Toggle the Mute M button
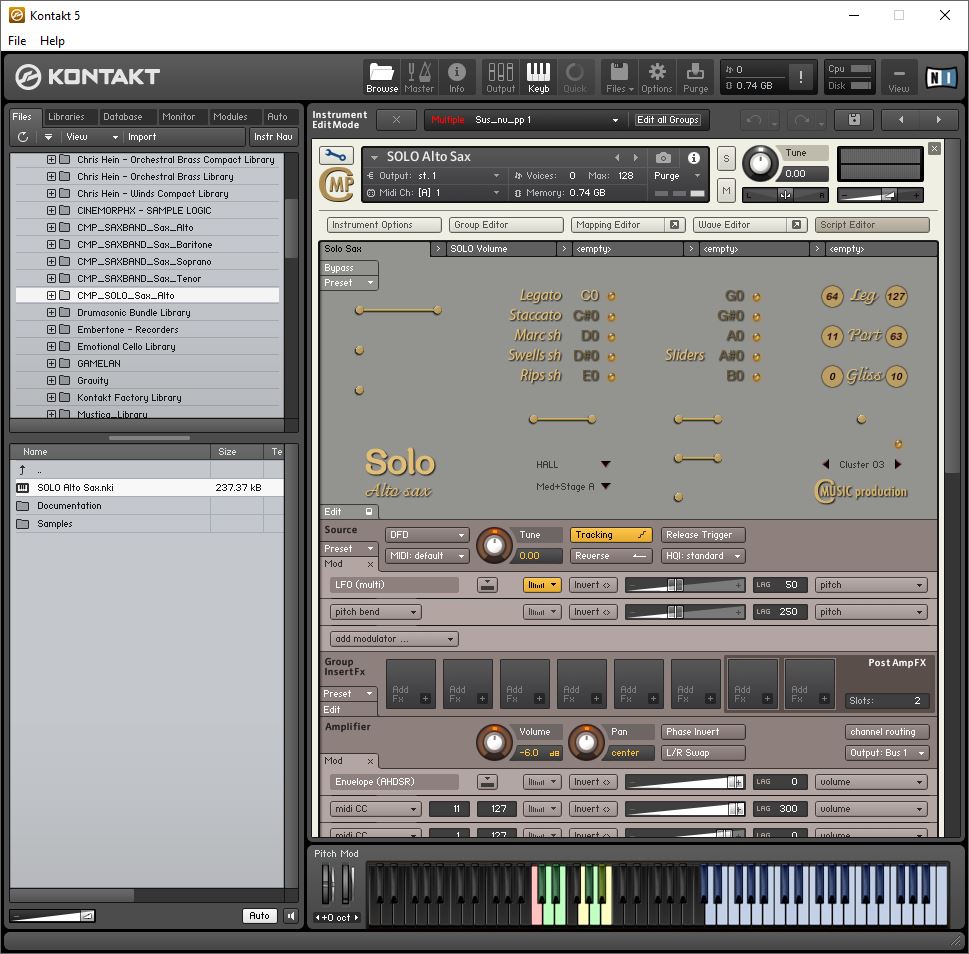This screenshot has width=969, height=954. click(x=726, y=191)
